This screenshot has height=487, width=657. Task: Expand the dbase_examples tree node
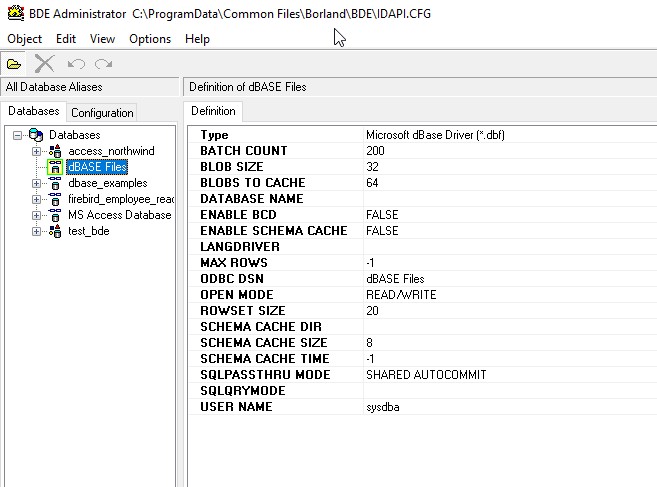coord(37,183)
